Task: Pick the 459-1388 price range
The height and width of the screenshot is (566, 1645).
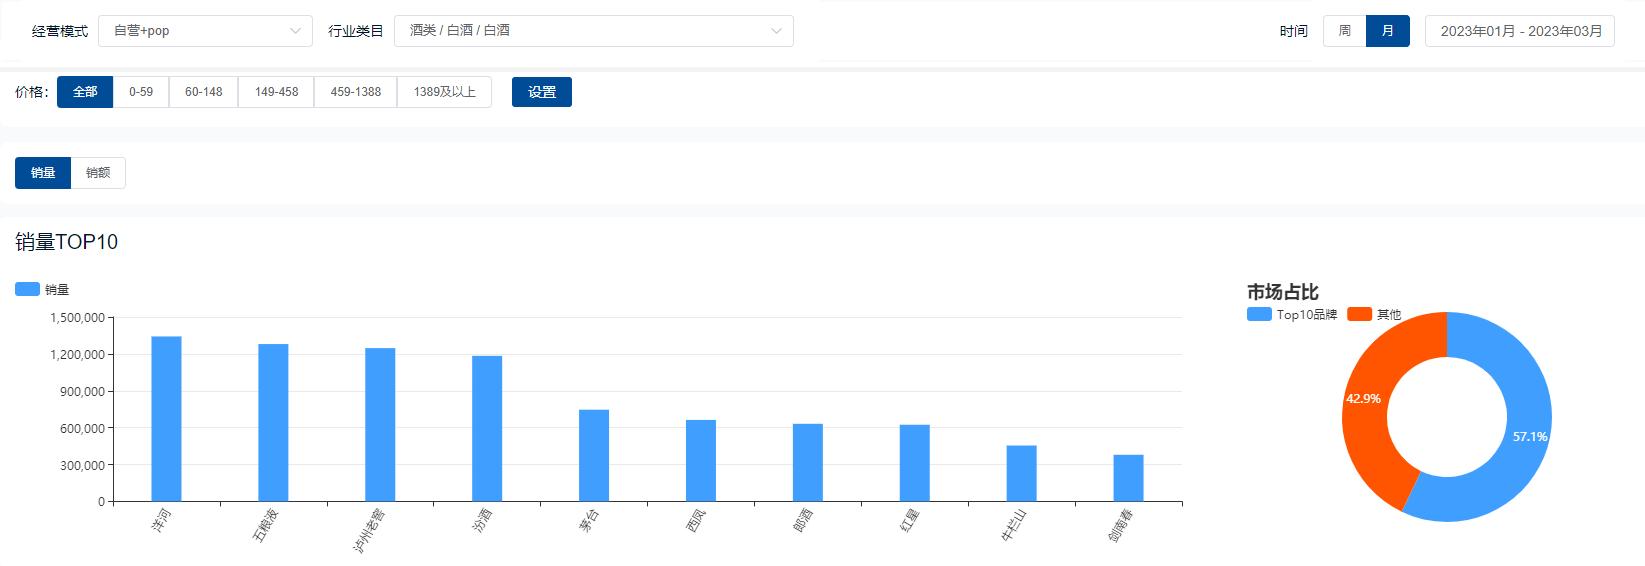Action: 355,92
